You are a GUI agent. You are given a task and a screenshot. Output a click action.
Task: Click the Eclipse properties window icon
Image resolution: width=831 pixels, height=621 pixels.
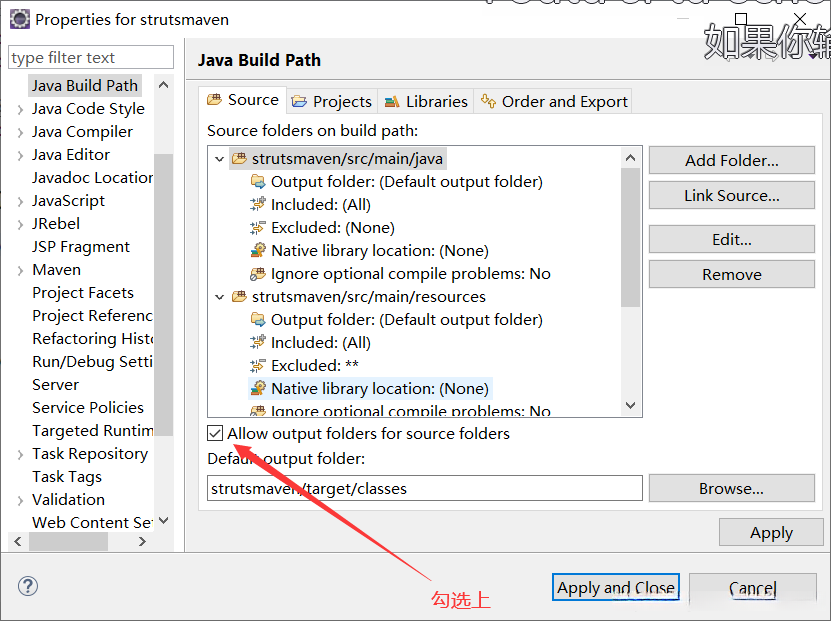click(20, 20)
